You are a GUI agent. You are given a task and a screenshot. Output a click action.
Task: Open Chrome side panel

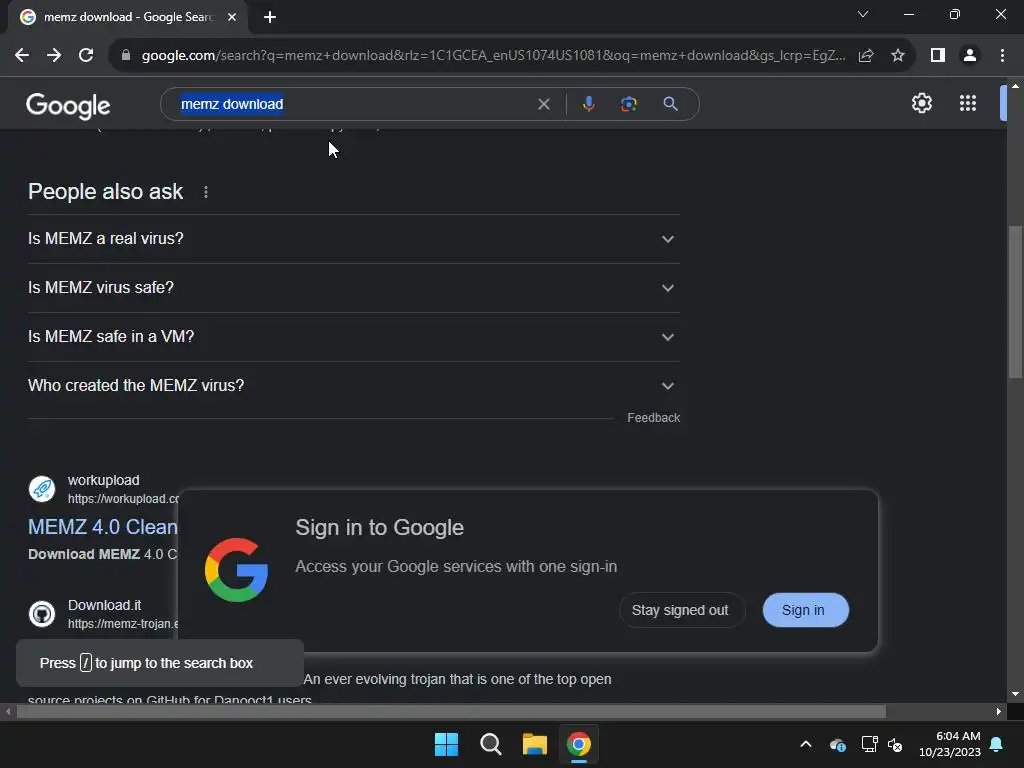(x=938, y=56)
